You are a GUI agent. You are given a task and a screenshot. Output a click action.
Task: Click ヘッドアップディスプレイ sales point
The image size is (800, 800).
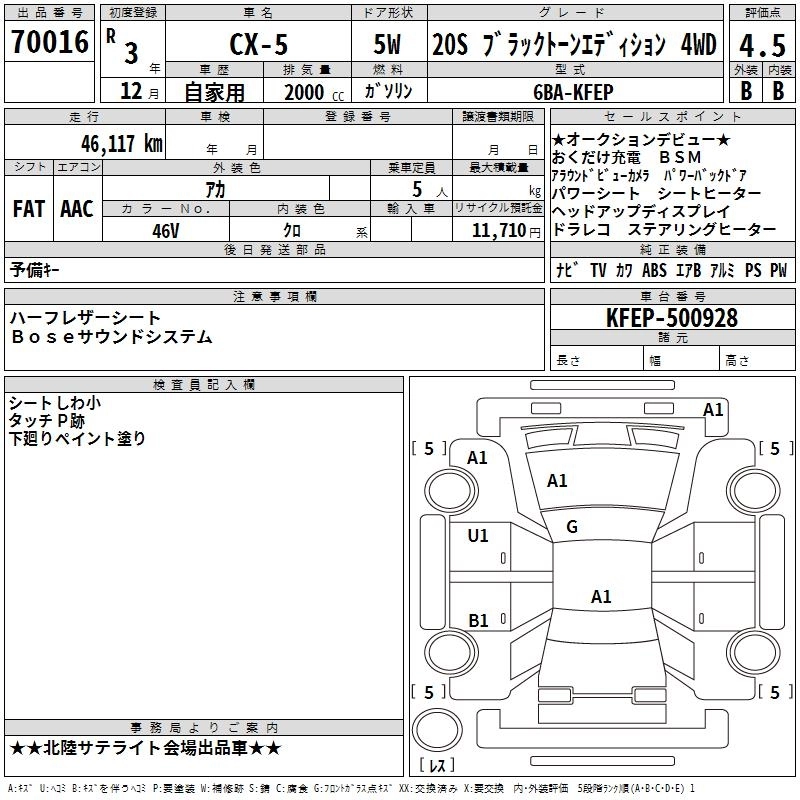click(x=641, y=211)
